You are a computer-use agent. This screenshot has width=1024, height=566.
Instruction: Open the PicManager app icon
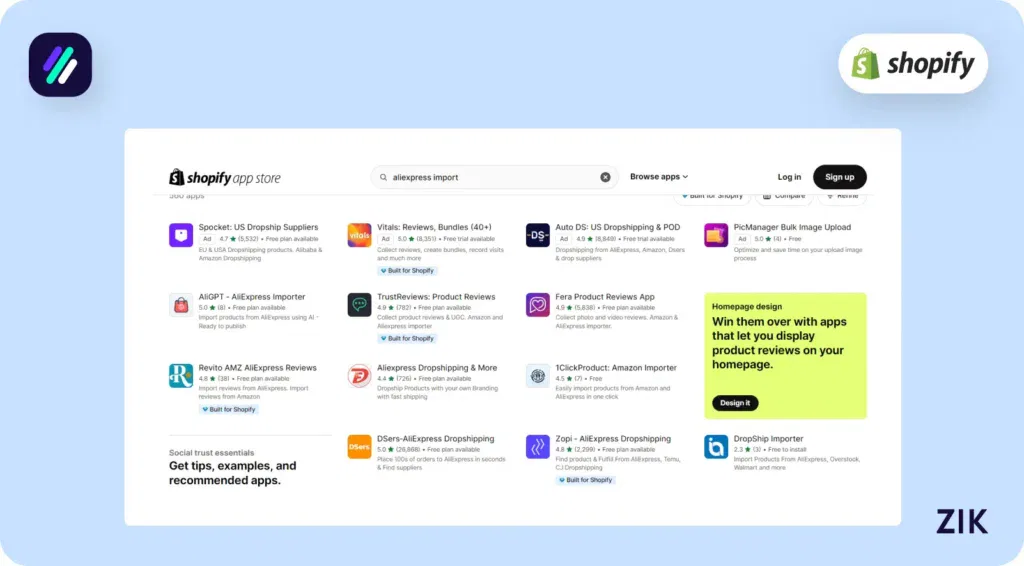(x=716, y=235)
